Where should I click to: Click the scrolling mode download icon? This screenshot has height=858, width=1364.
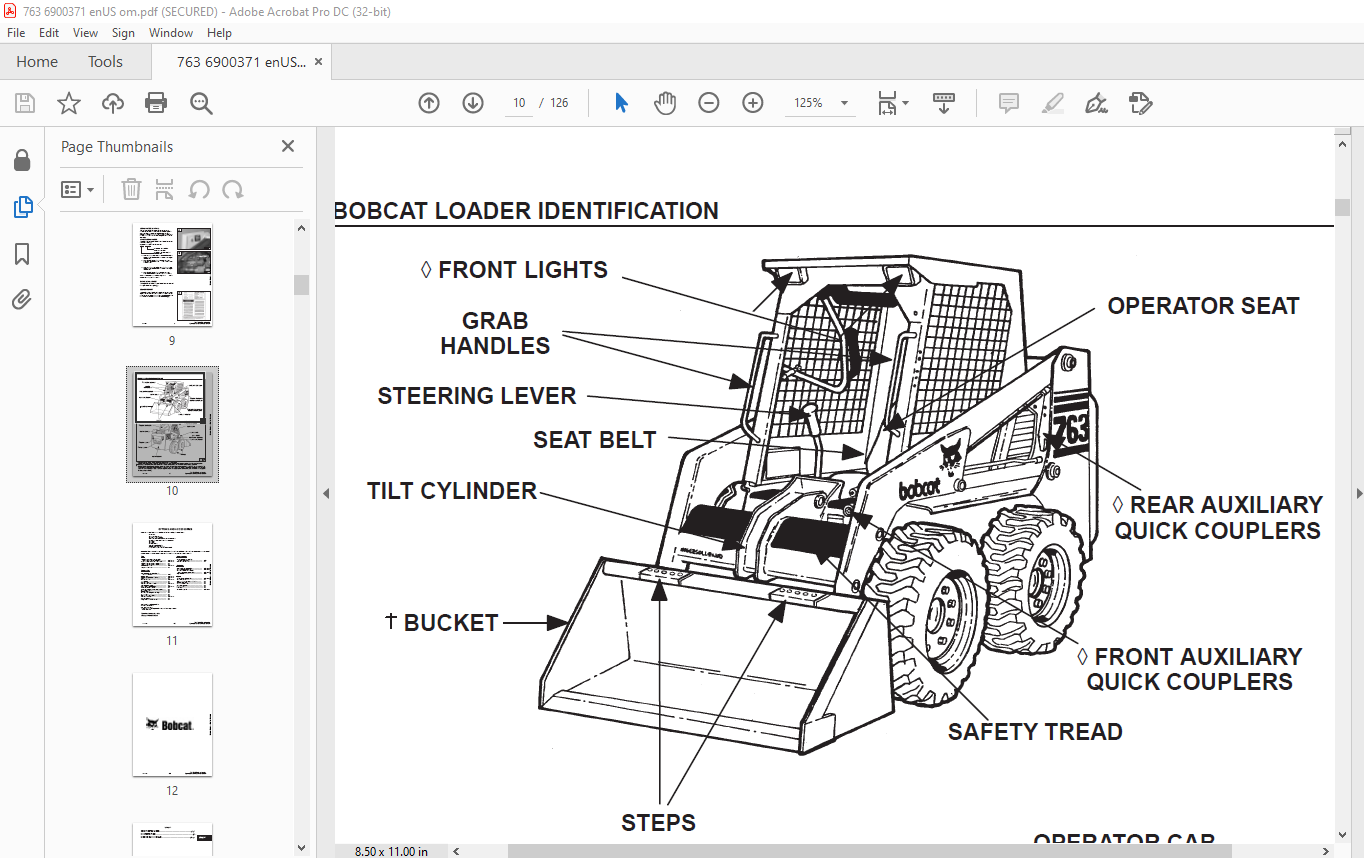(944, 103)
